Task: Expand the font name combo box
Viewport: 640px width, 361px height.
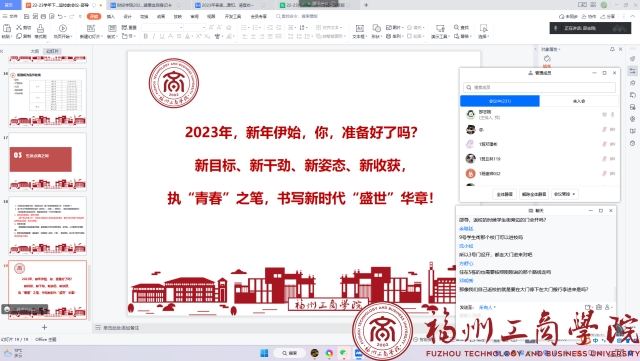Action: (162, 27)
